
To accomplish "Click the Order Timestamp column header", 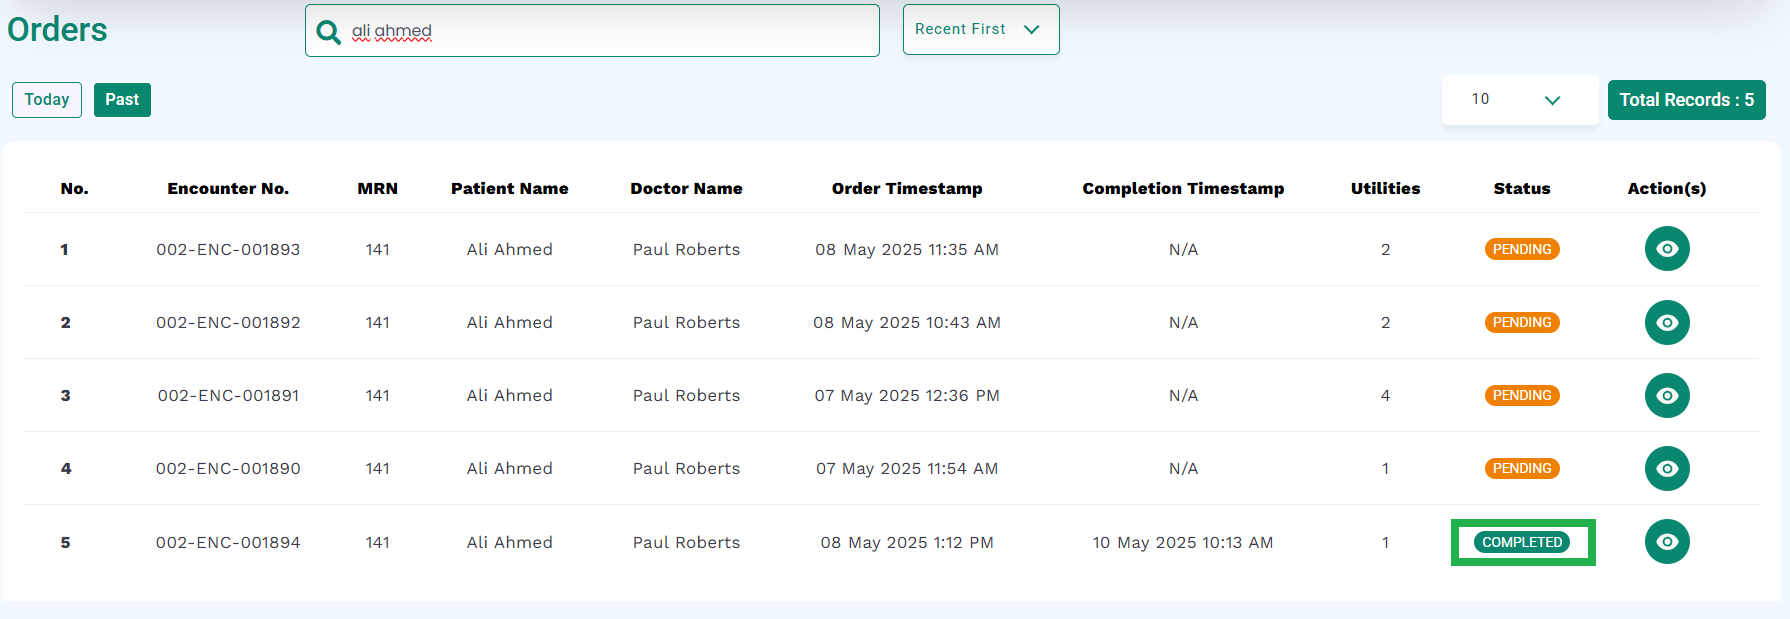I will coord(907,188).
